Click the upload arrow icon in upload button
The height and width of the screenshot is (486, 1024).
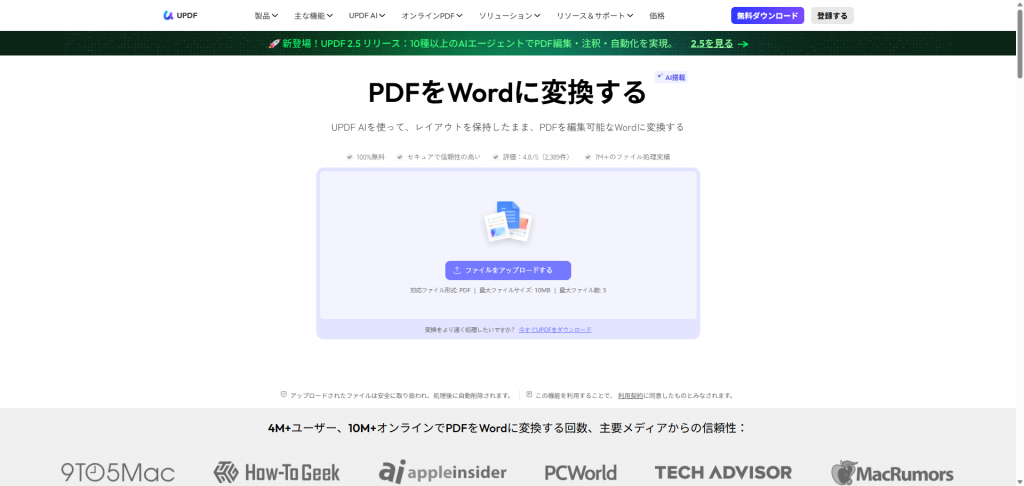tap(457, 270)
